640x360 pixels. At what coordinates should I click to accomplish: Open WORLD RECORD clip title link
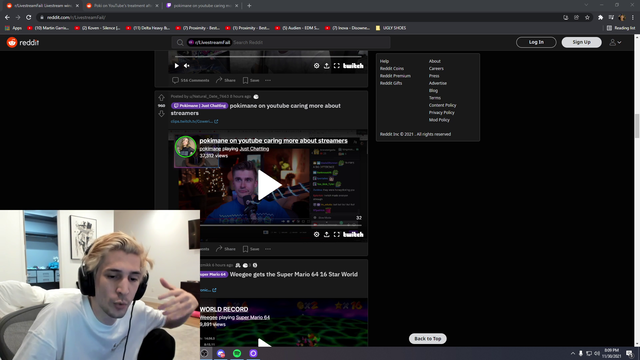(224, 309)
